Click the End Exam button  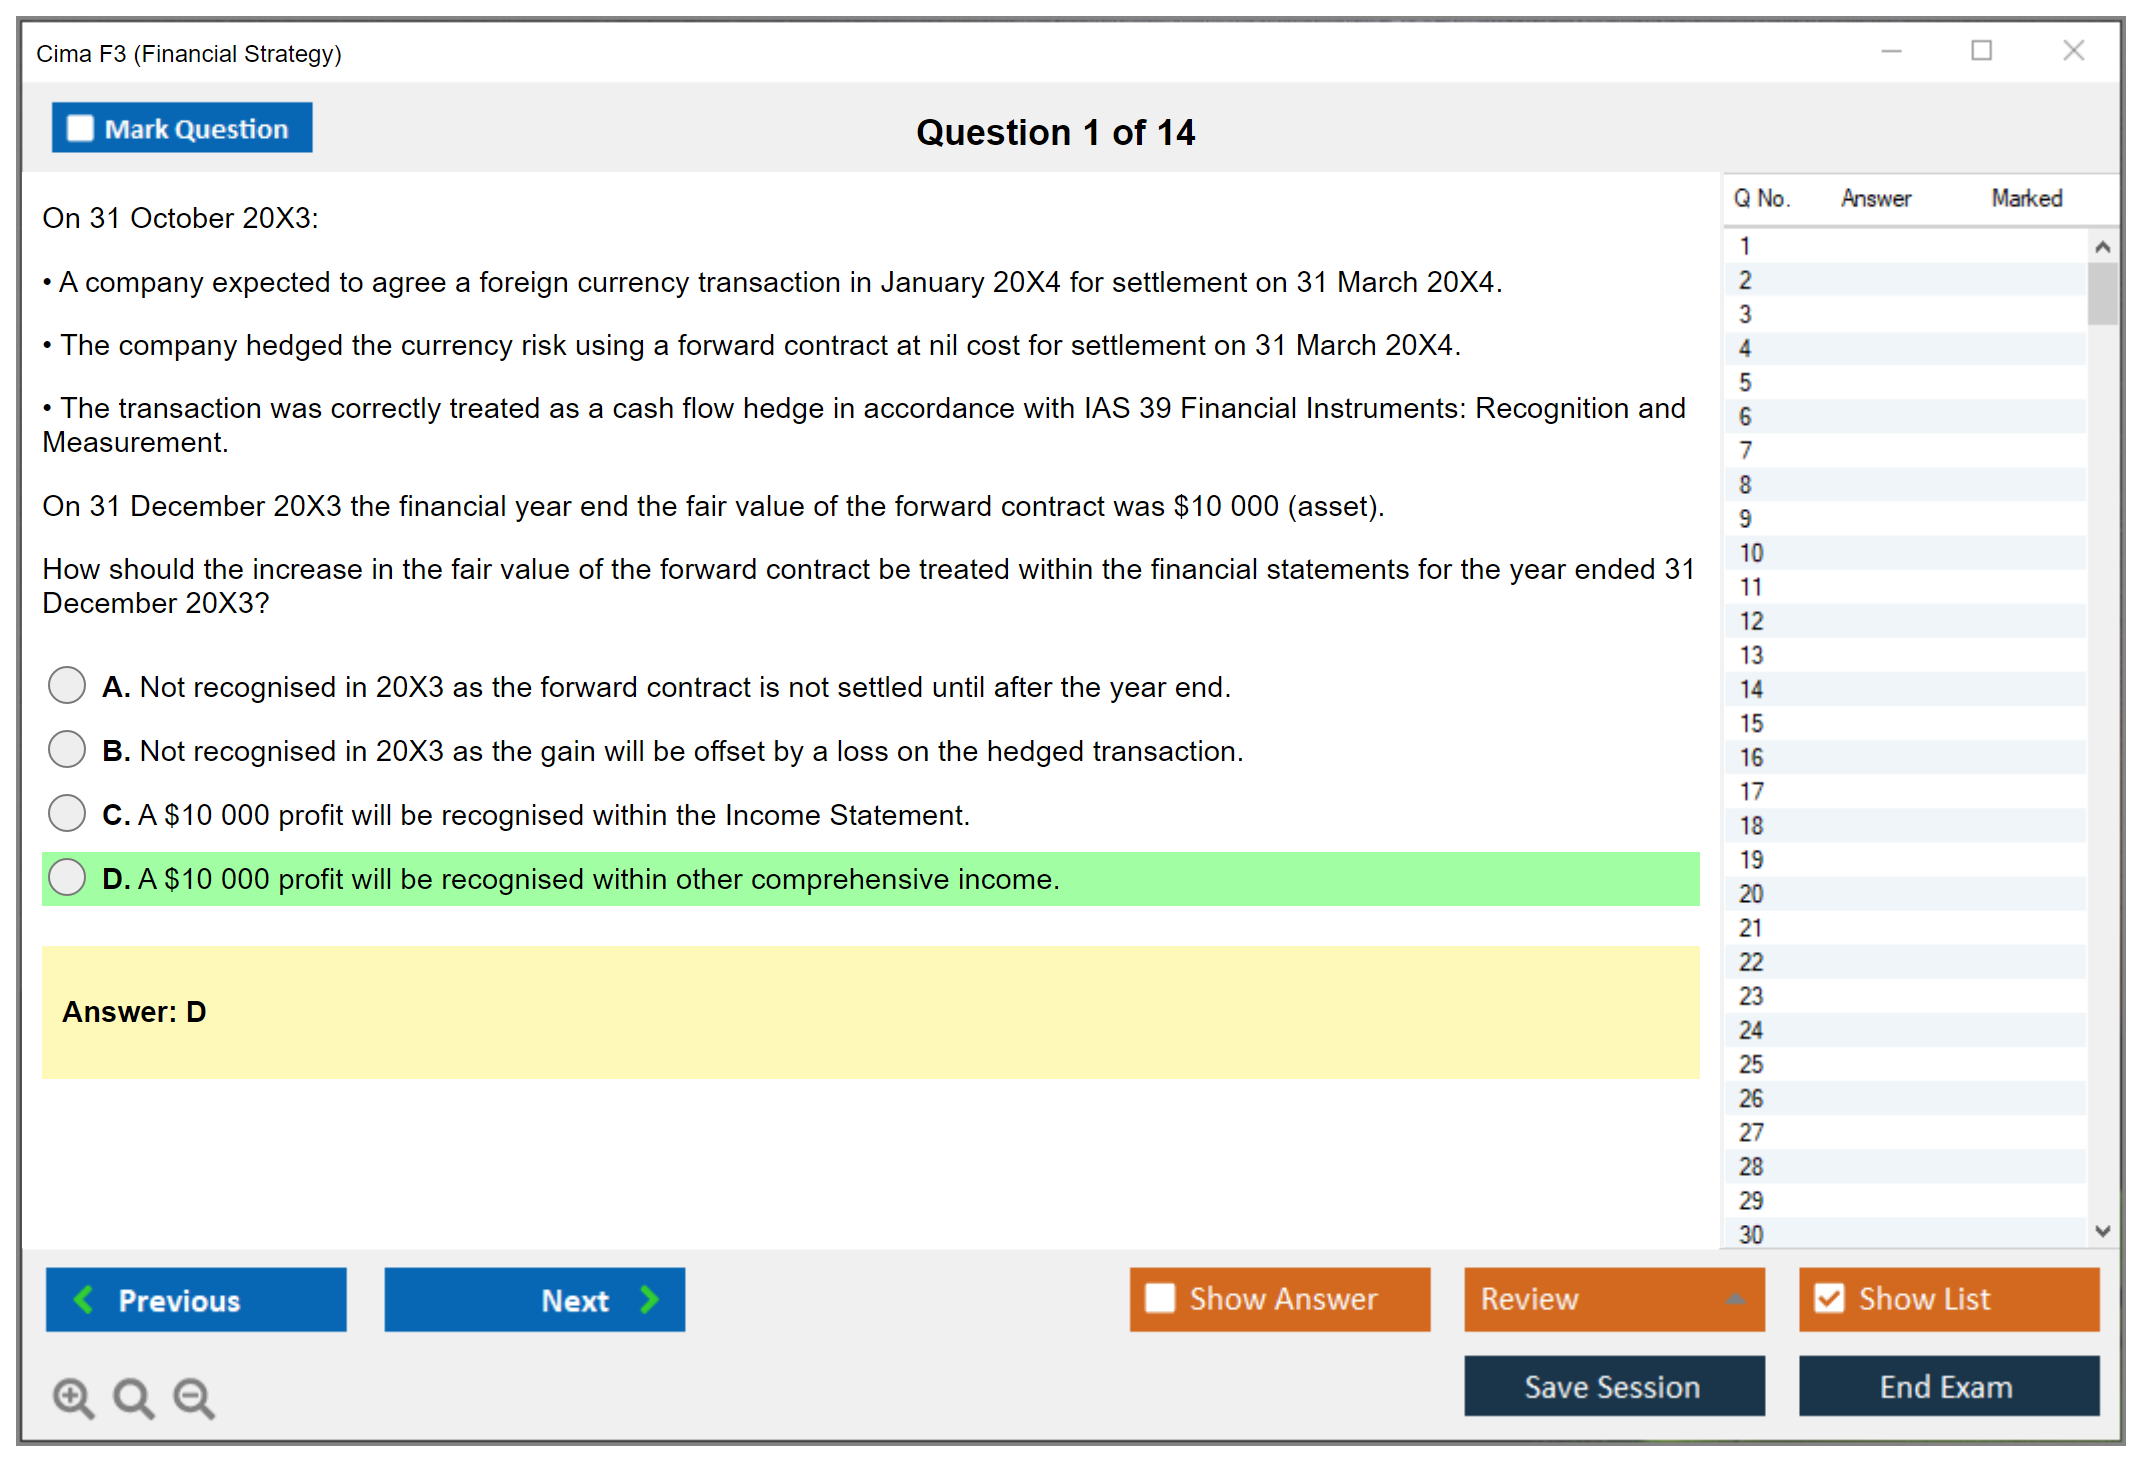1947,1386
